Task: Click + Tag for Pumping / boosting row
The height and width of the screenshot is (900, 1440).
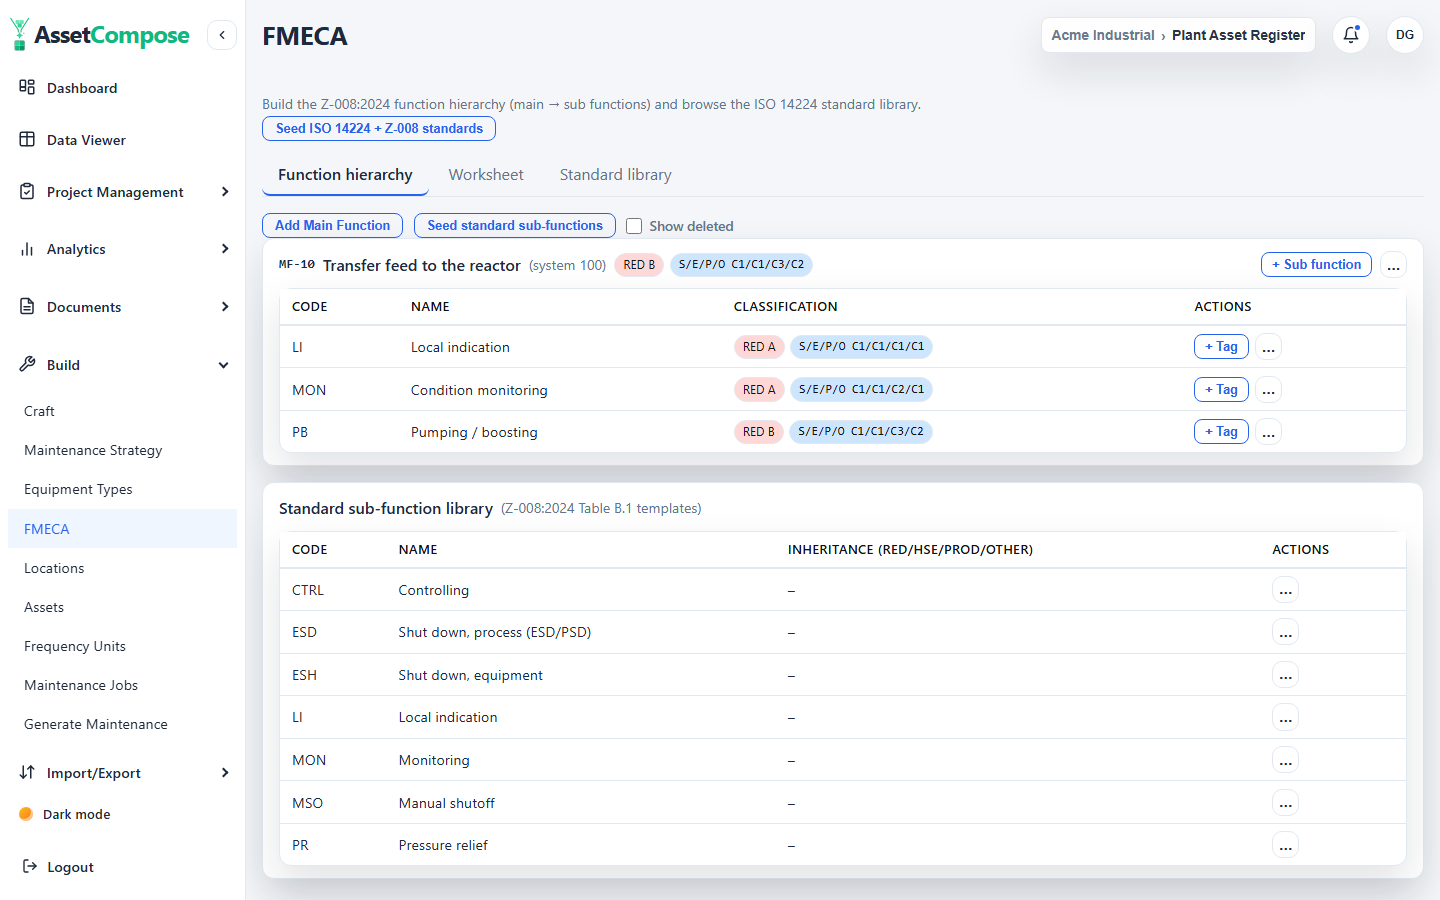Action: [1221, 432]
